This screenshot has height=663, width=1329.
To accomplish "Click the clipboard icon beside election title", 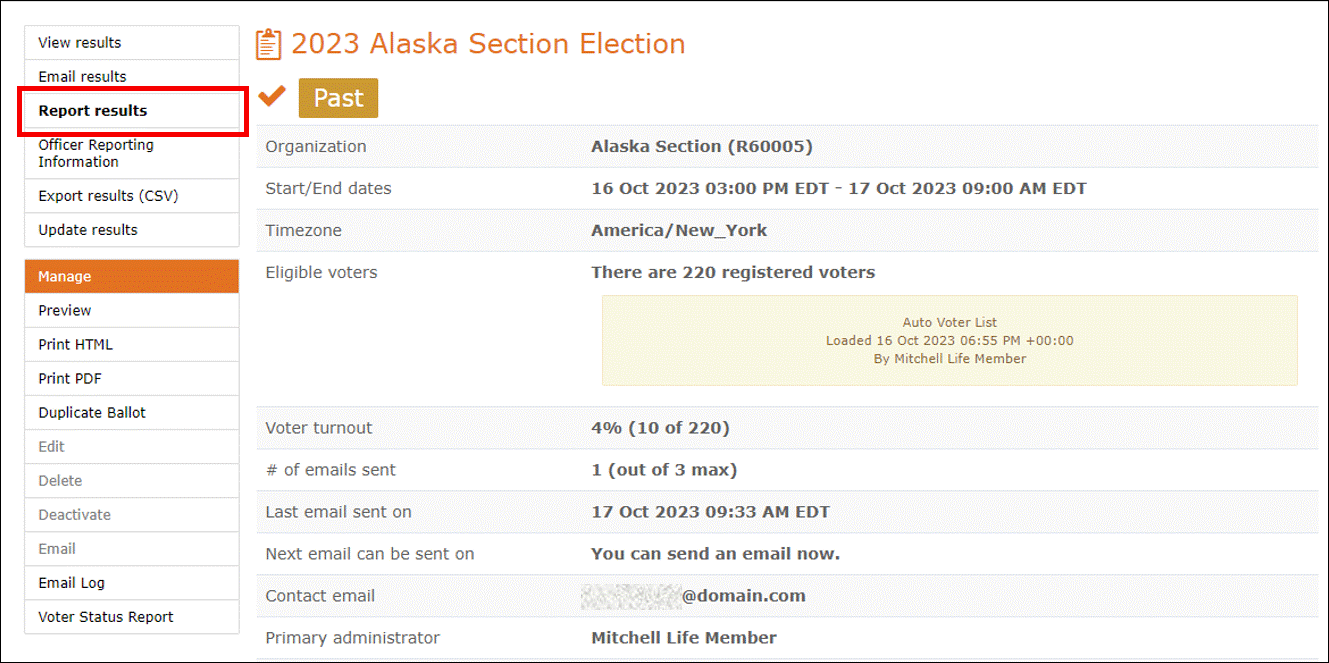I will click(268, 45).
